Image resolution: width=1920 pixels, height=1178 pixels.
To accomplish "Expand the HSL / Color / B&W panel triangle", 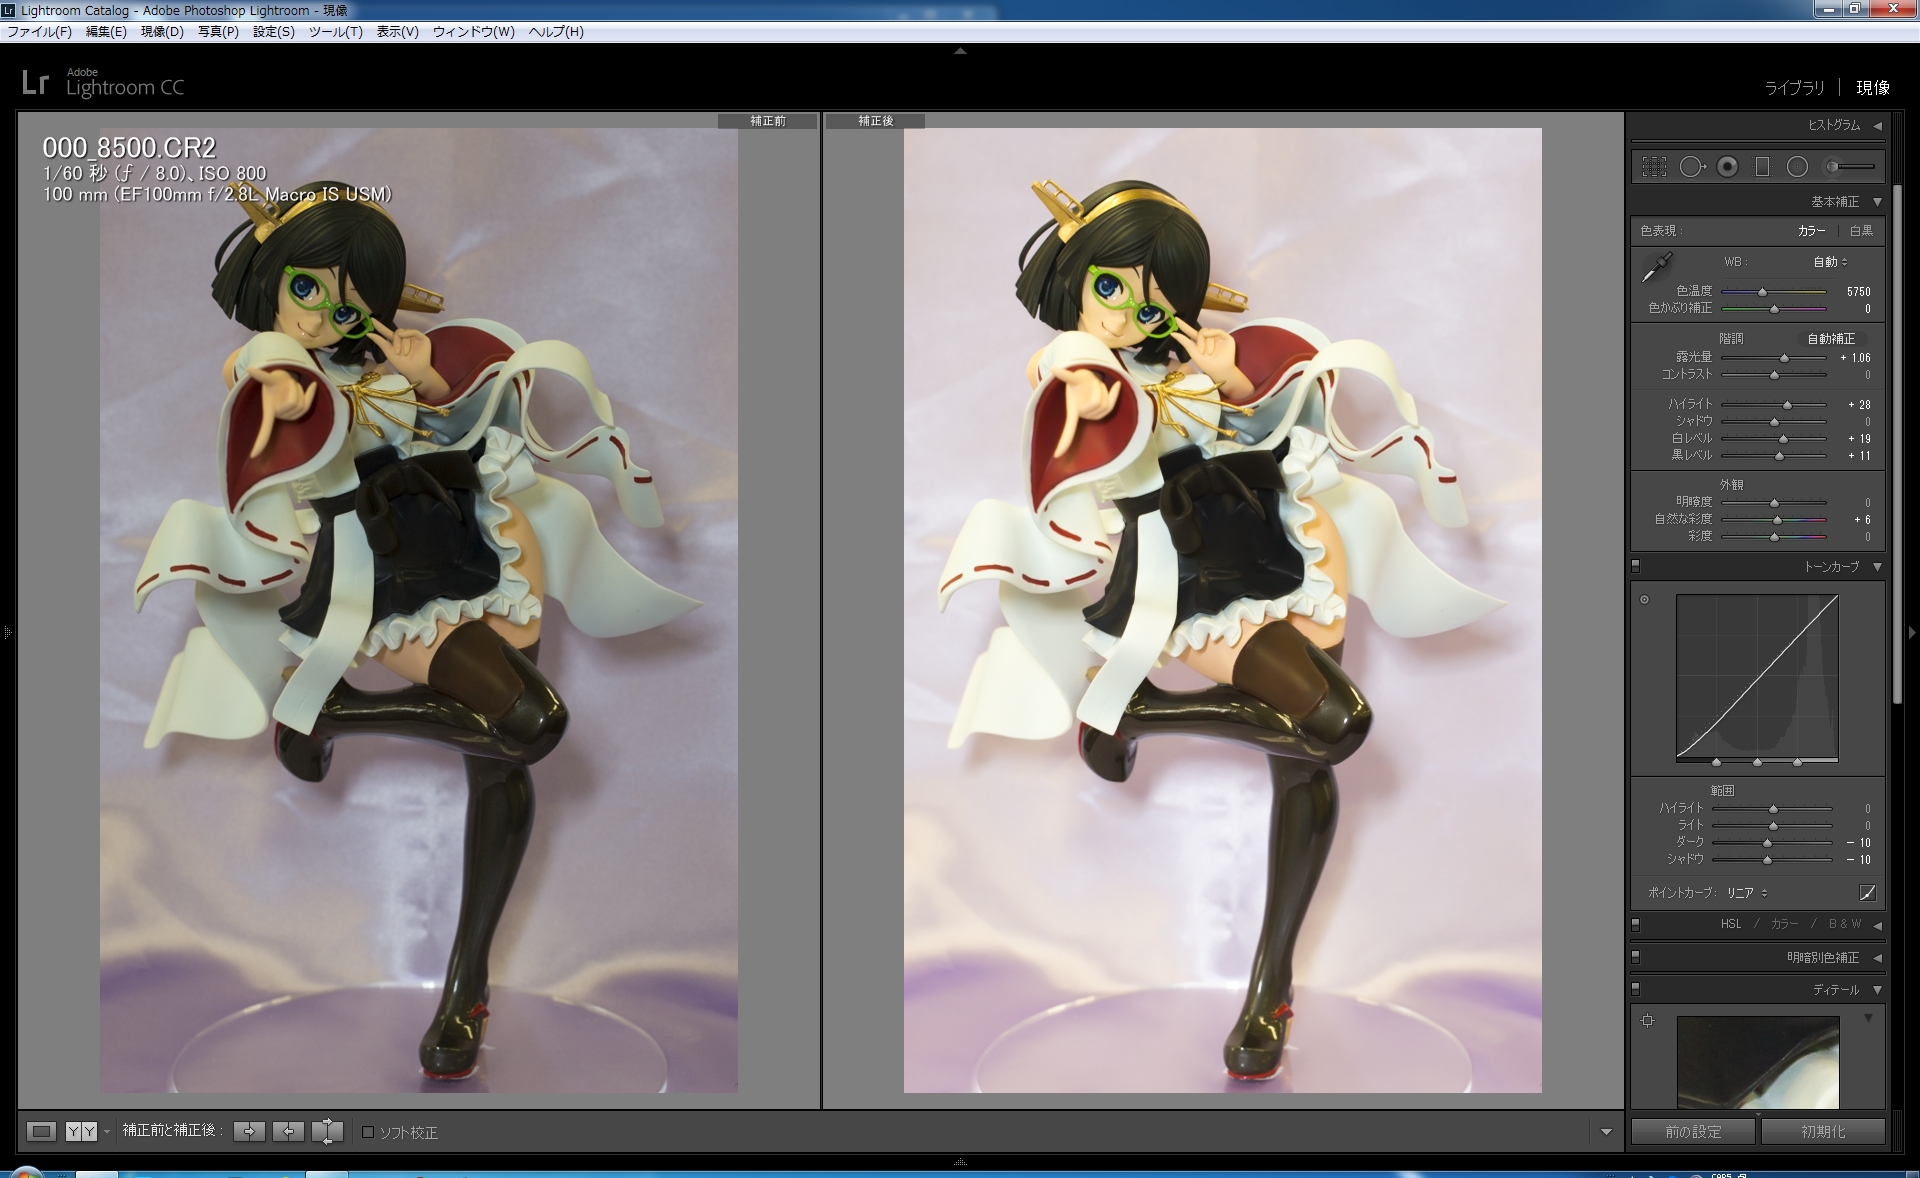I will (1878, 925).
